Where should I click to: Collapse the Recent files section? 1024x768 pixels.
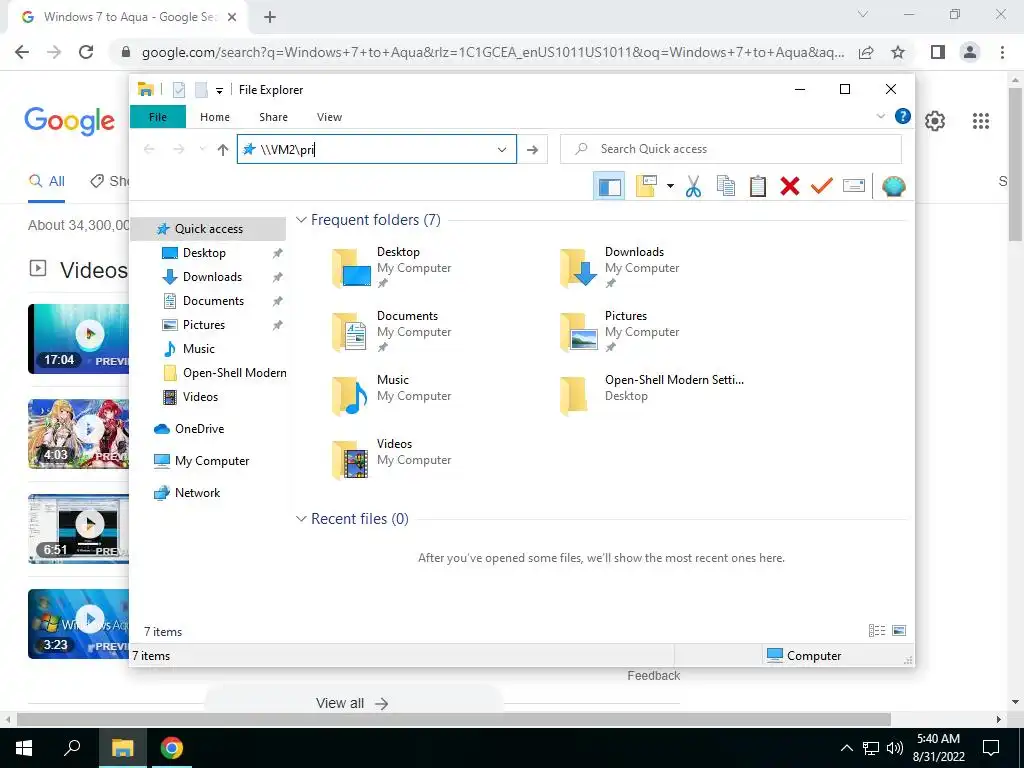(x=301, y=519)
